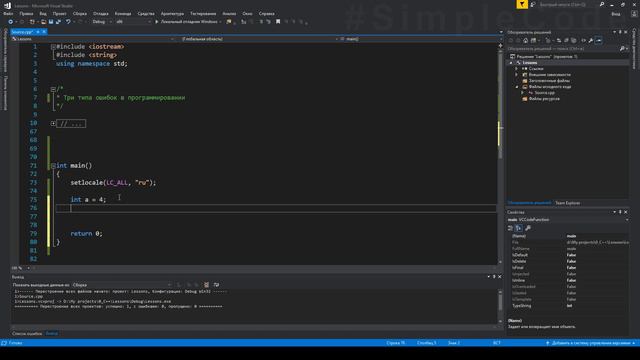Click the search magnifier in Solution Explorer
This screenshot has width=640, height=360.
622,49
